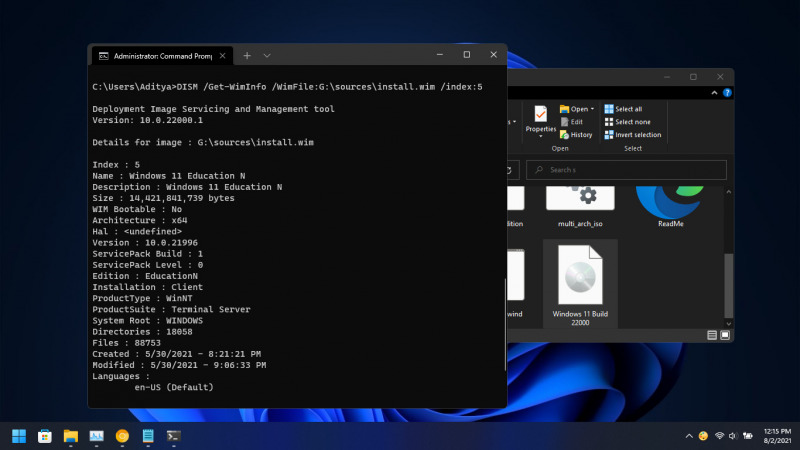Open the orange circular taskbar app

click(x=122, y=436)
